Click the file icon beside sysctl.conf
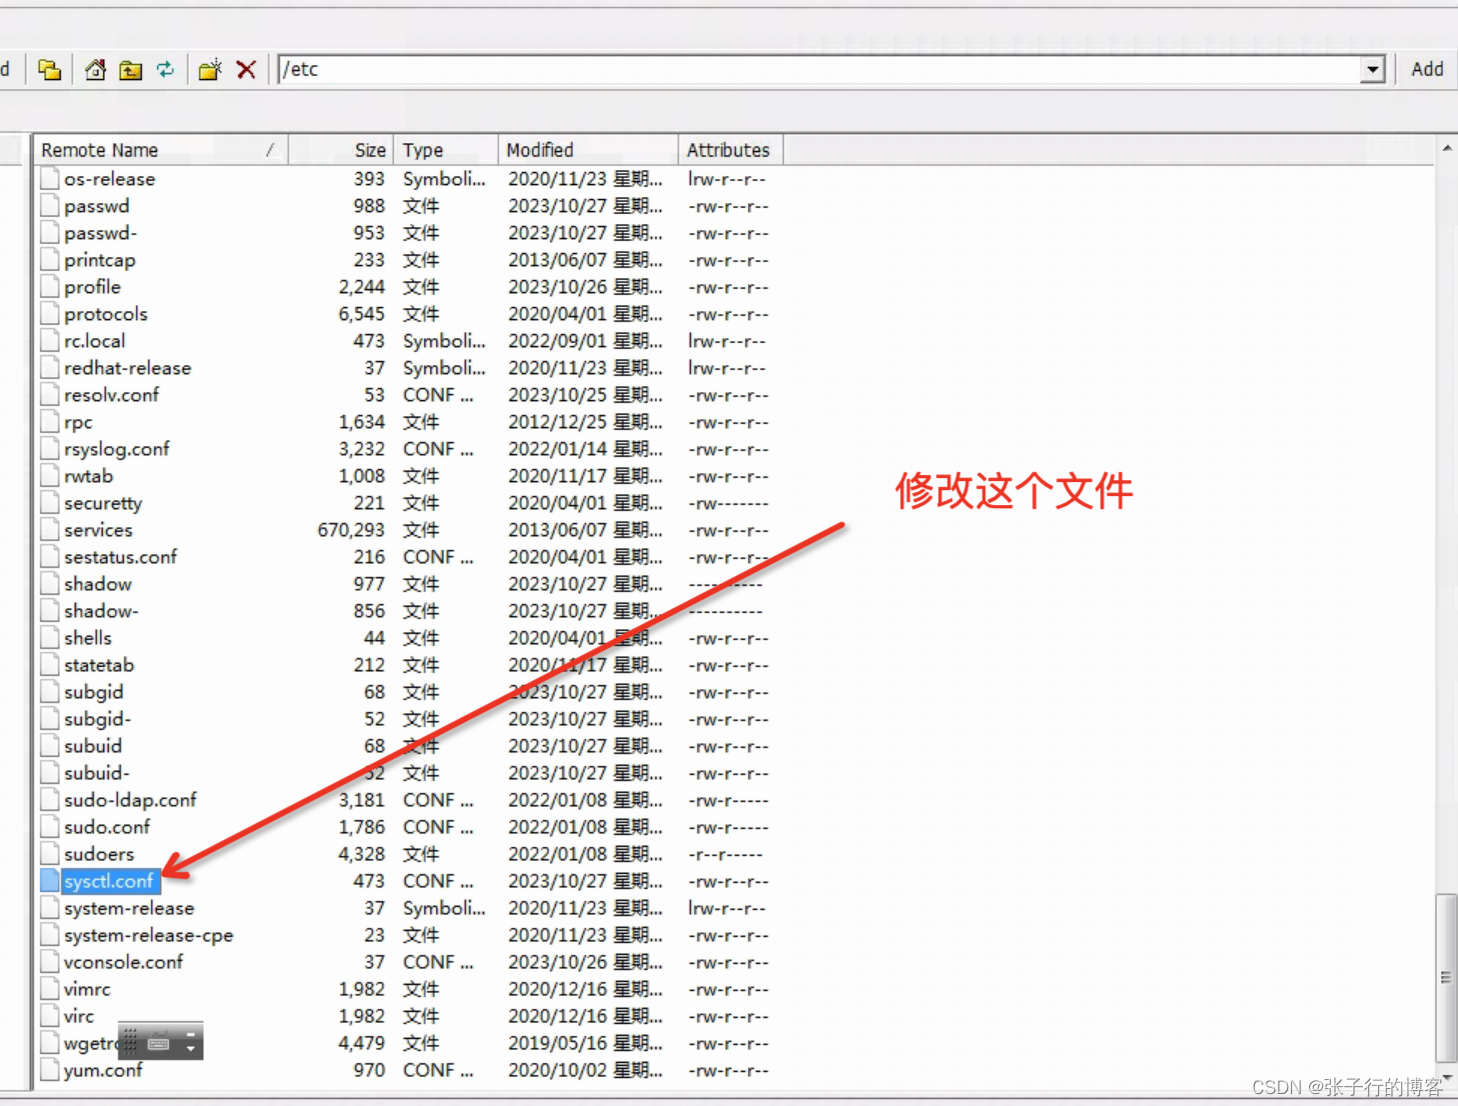The width and height of the screenshot is (1458, 1106). point(49,880)
